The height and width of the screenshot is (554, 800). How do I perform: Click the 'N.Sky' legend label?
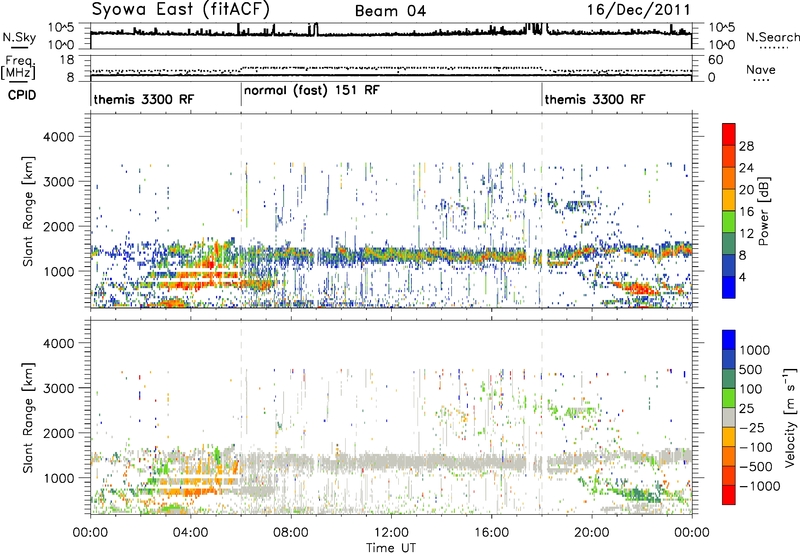tap(19, 37)
